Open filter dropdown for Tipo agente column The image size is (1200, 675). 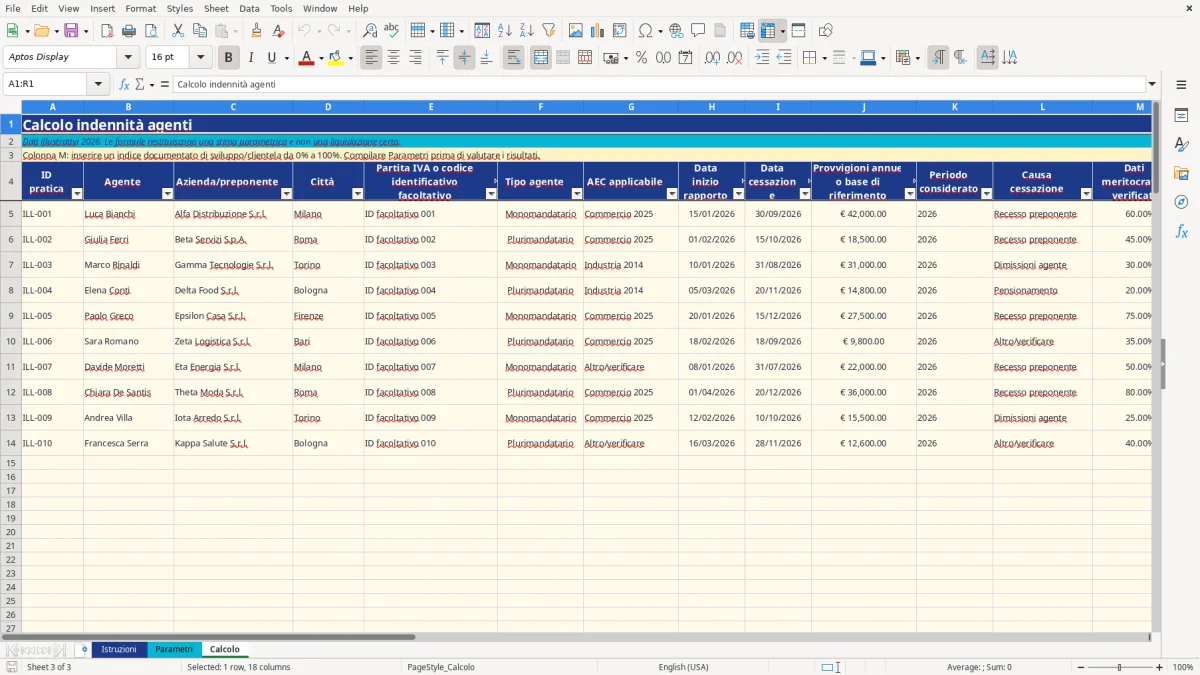(x=576, y=194)
